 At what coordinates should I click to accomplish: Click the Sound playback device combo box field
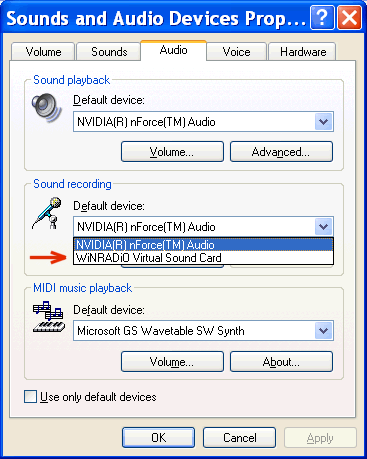(203, 122)
